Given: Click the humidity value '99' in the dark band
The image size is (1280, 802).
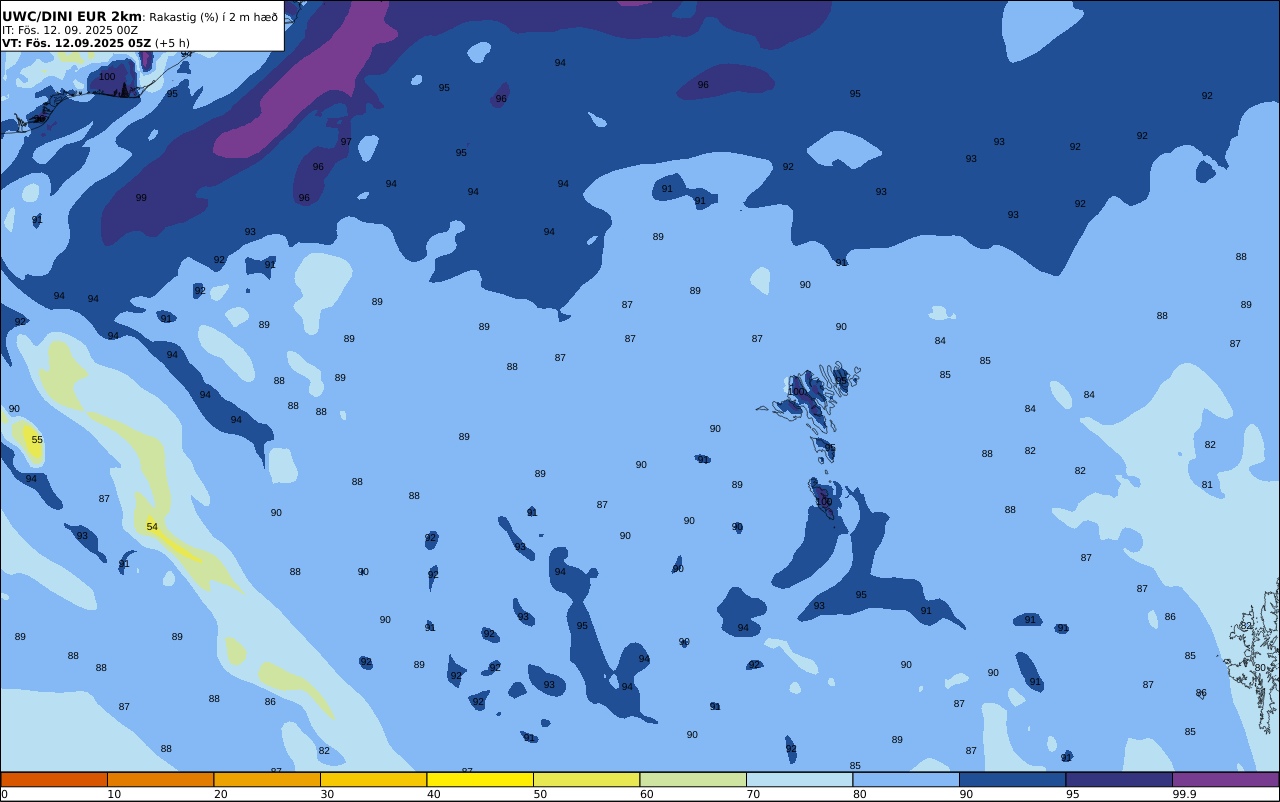Looking at the screenshot, I should click(141, 198).
